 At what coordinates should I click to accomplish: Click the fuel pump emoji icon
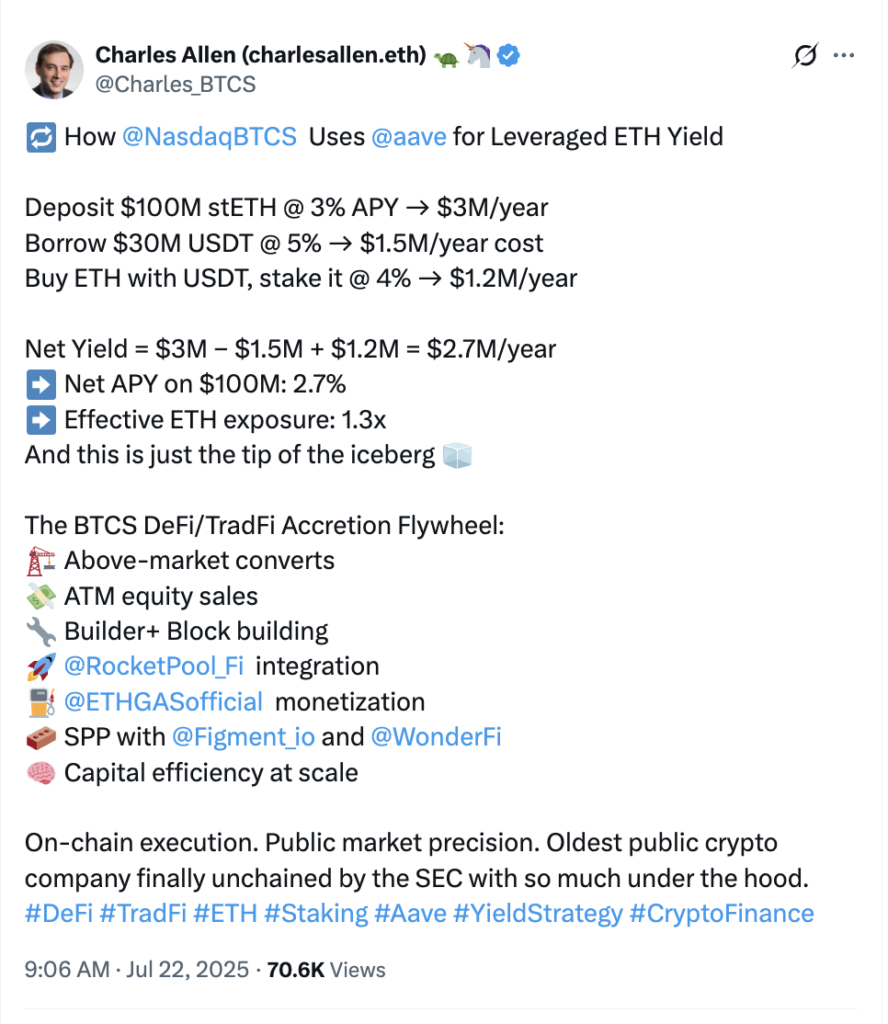(40, 702)
